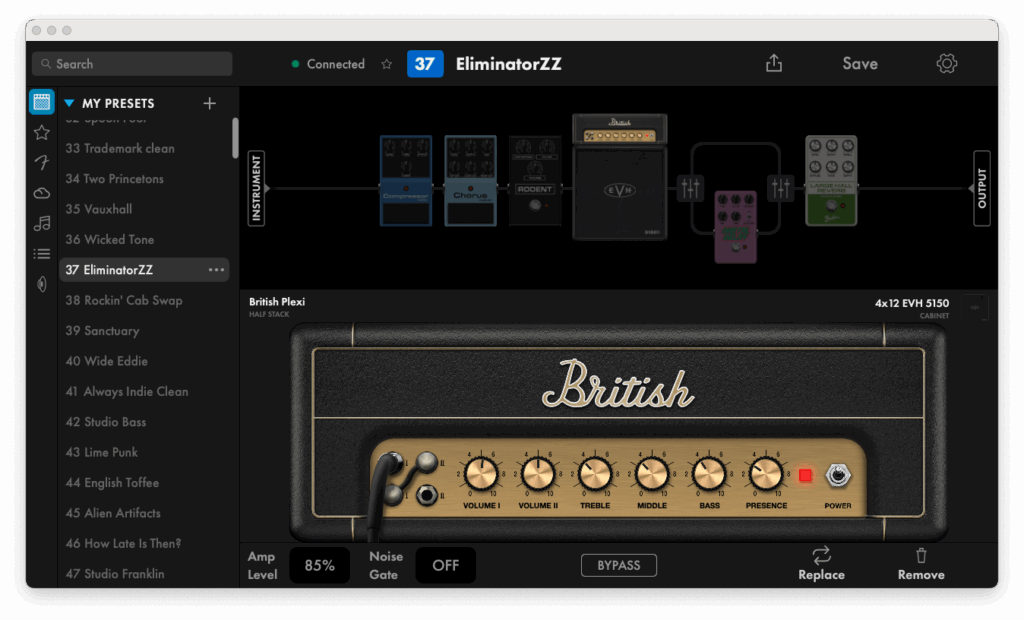Click the 4x12 EVH 5150 cabinet label

pyautogui.click(x=912, y=303)
